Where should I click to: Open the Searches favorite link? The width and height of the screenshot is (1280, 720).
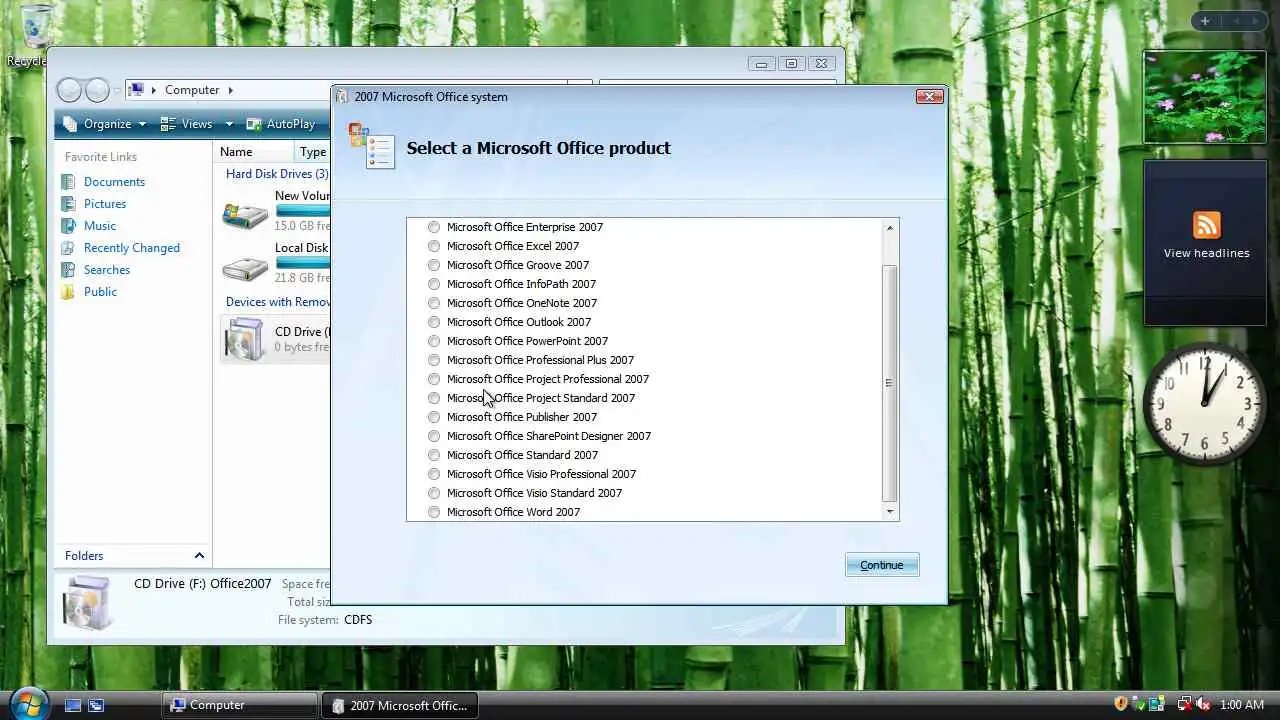click(107, 270)
